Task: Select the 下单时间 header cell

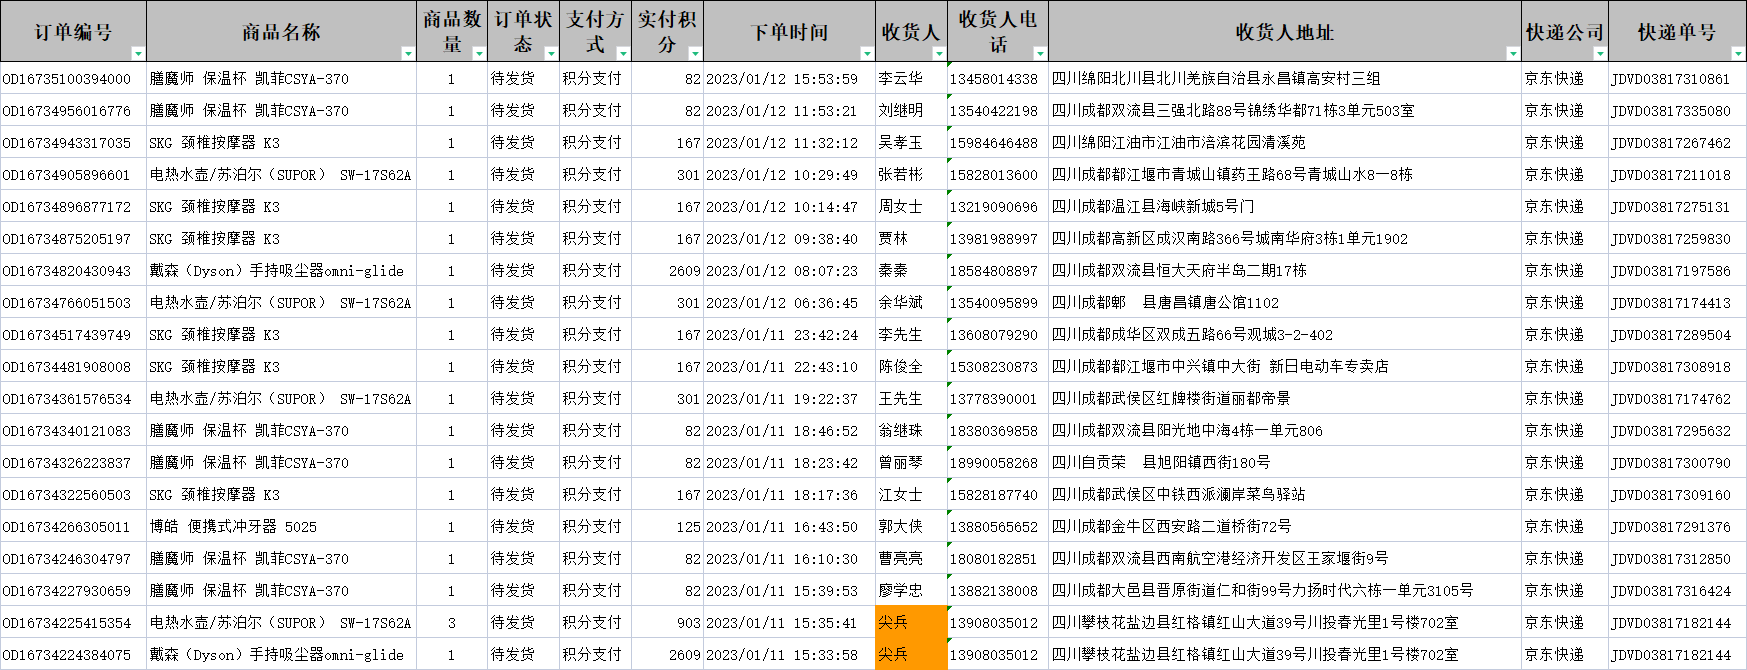Action: 789,32
